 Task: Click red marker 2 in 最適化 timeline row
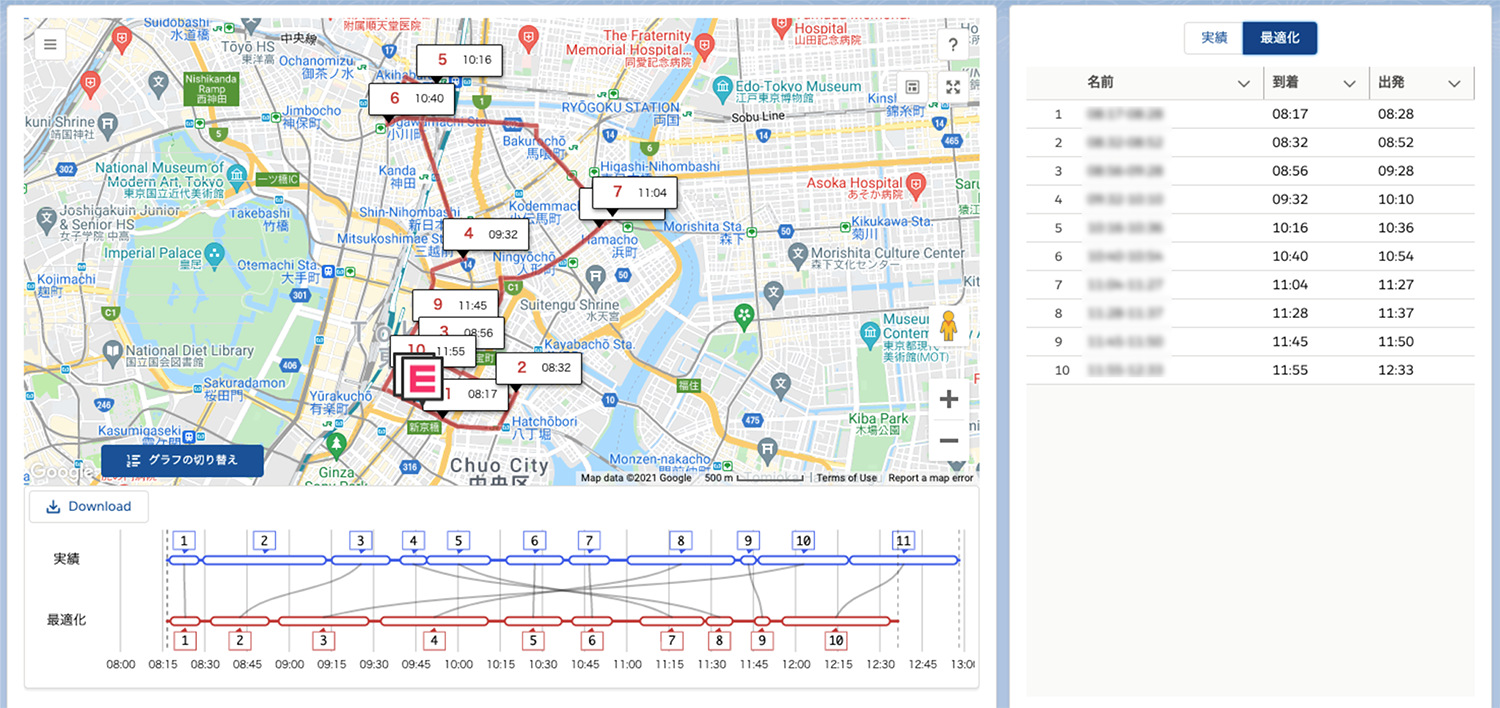[239, 640]
